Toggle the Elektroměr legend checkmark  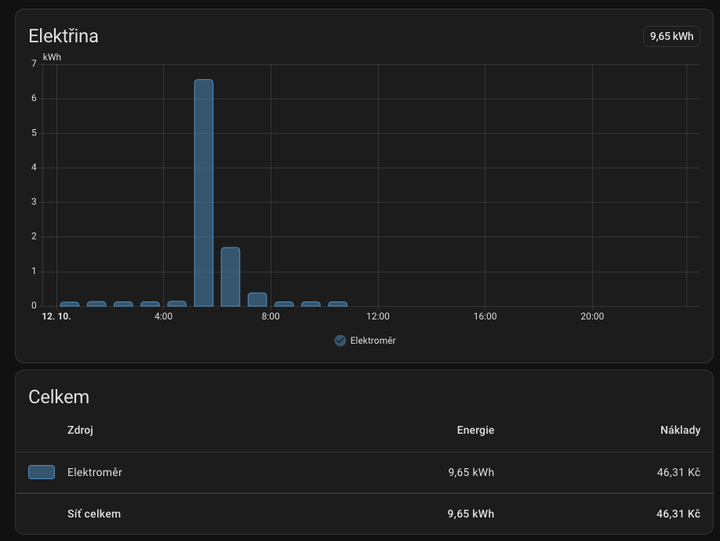[x=340, y=341]
